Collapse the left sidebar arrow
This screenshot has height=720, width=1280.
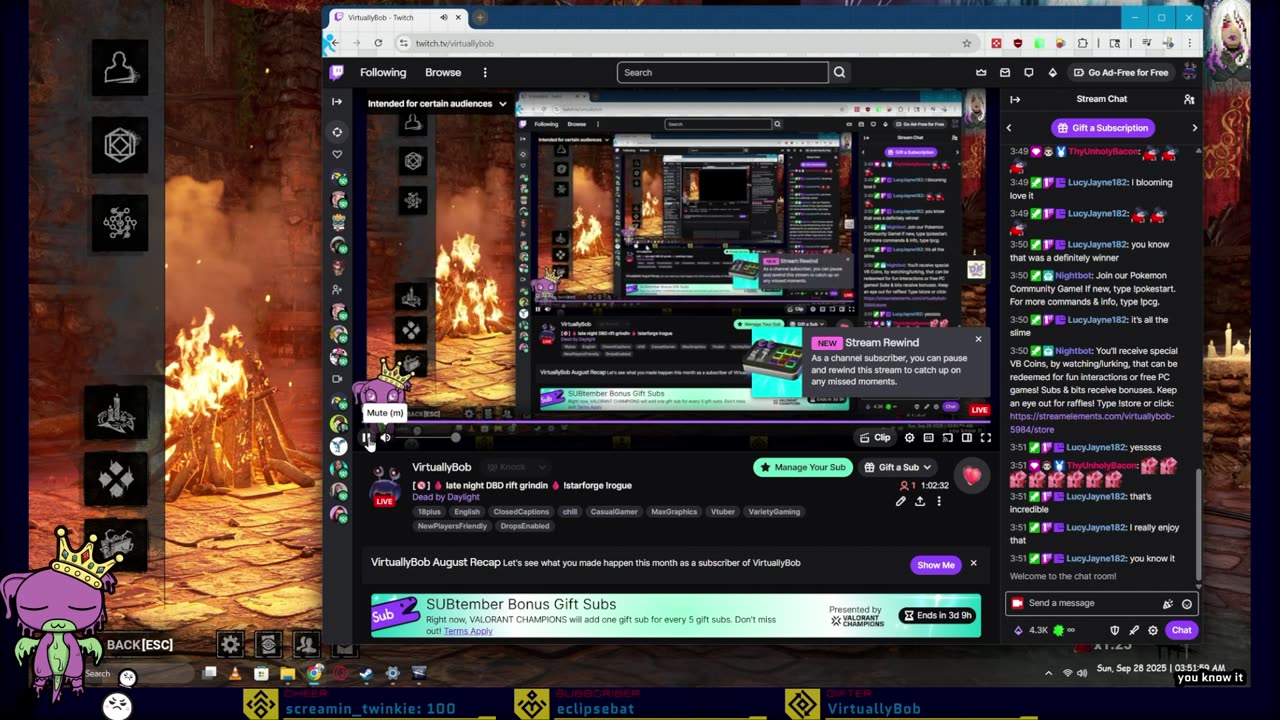(337, 101)
